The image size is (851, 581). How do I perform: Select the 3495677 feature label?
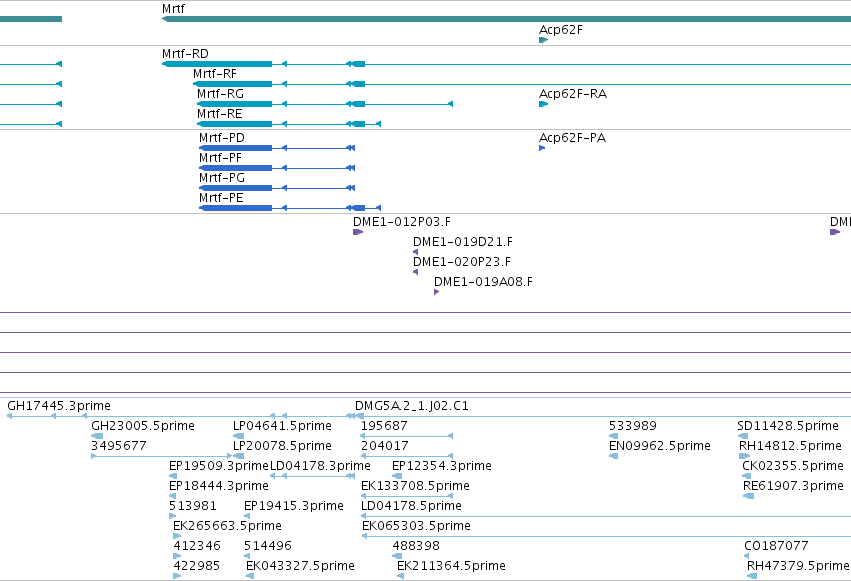119,446
